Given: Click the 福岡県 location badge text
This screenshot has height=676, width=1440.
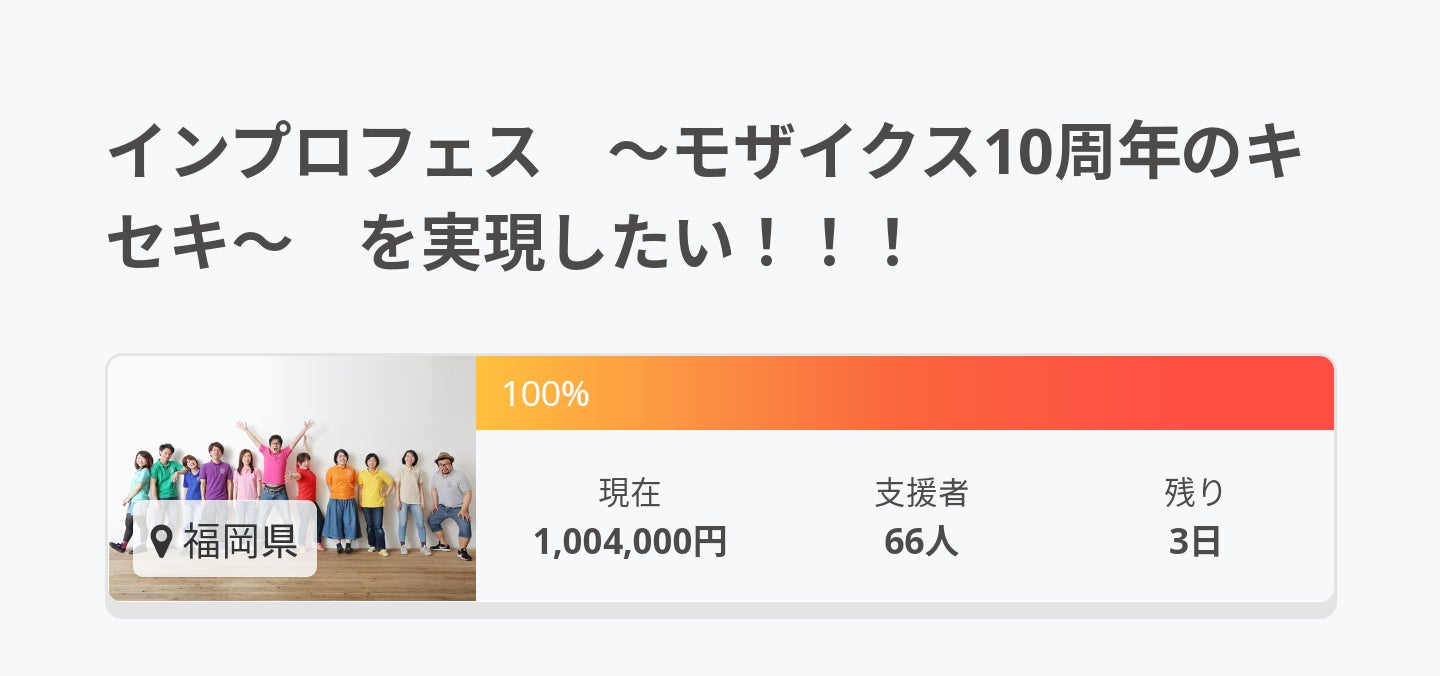Looking at the screenshot, I should click(x=240, y=541).
